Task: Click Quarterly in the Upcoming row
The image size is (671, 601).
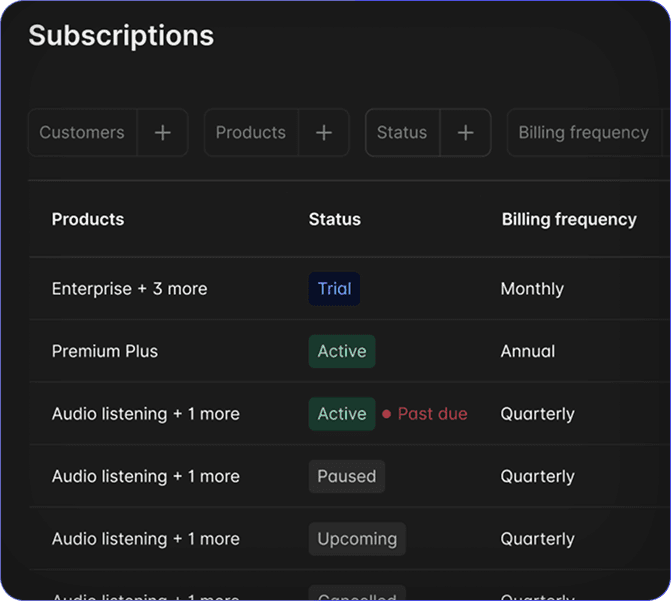Action: pos(537,539)
